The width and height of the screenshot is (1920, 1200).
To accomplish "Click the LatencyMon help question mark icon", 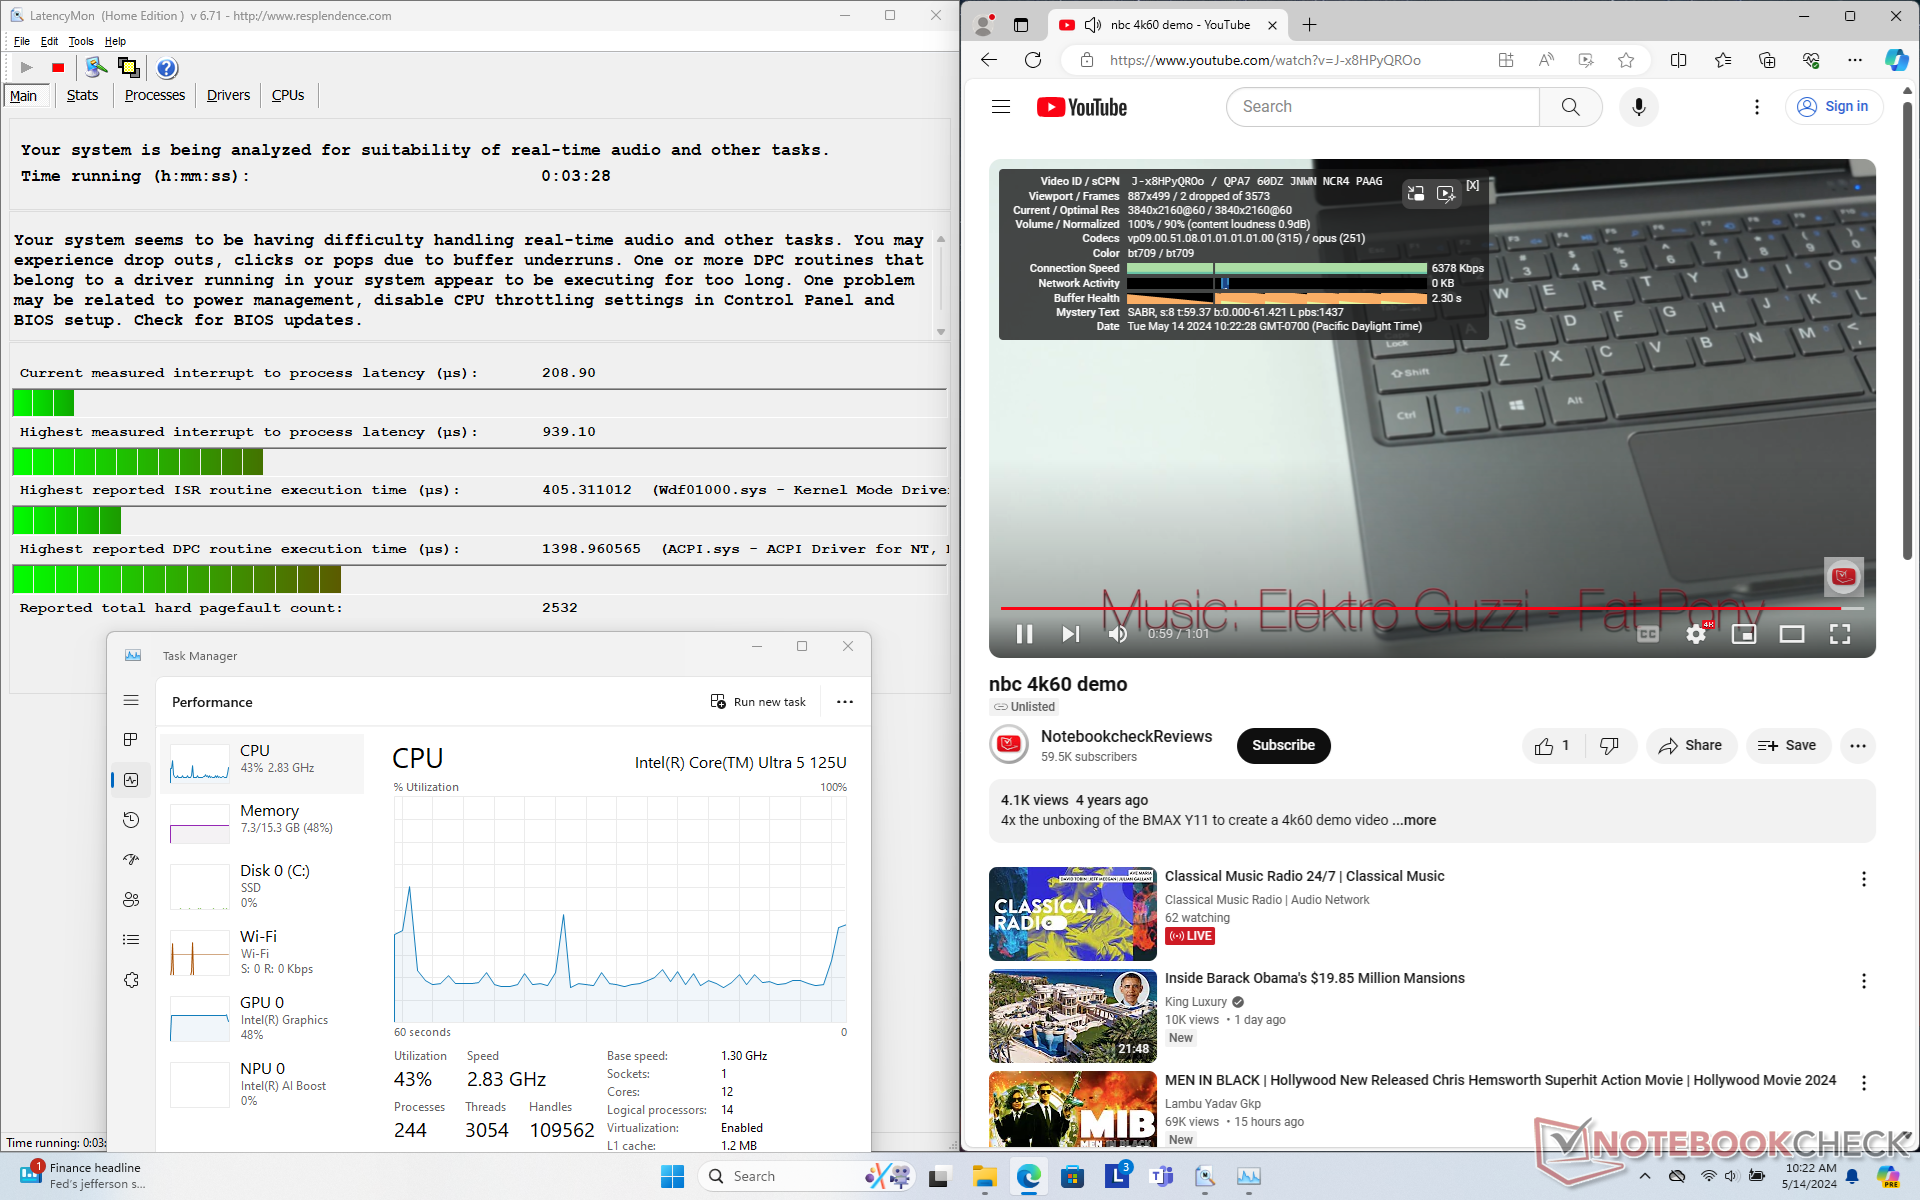I will (x=167, y=68).
